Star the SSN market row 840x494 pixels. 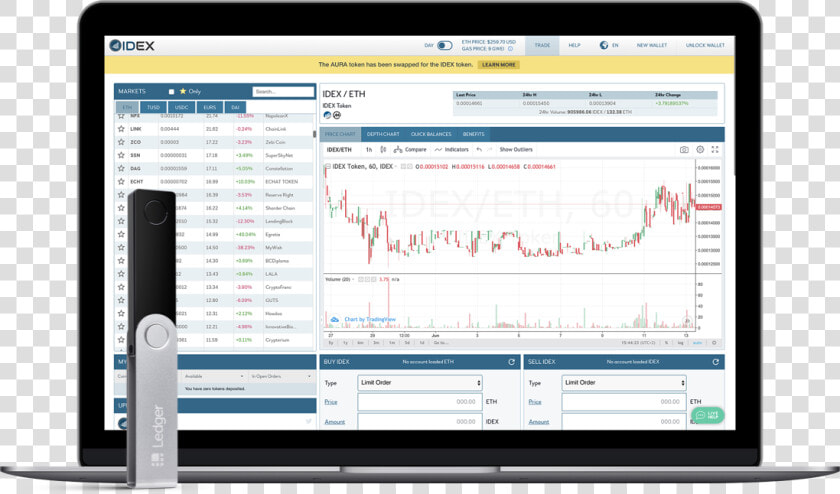(x=121, y=155)
